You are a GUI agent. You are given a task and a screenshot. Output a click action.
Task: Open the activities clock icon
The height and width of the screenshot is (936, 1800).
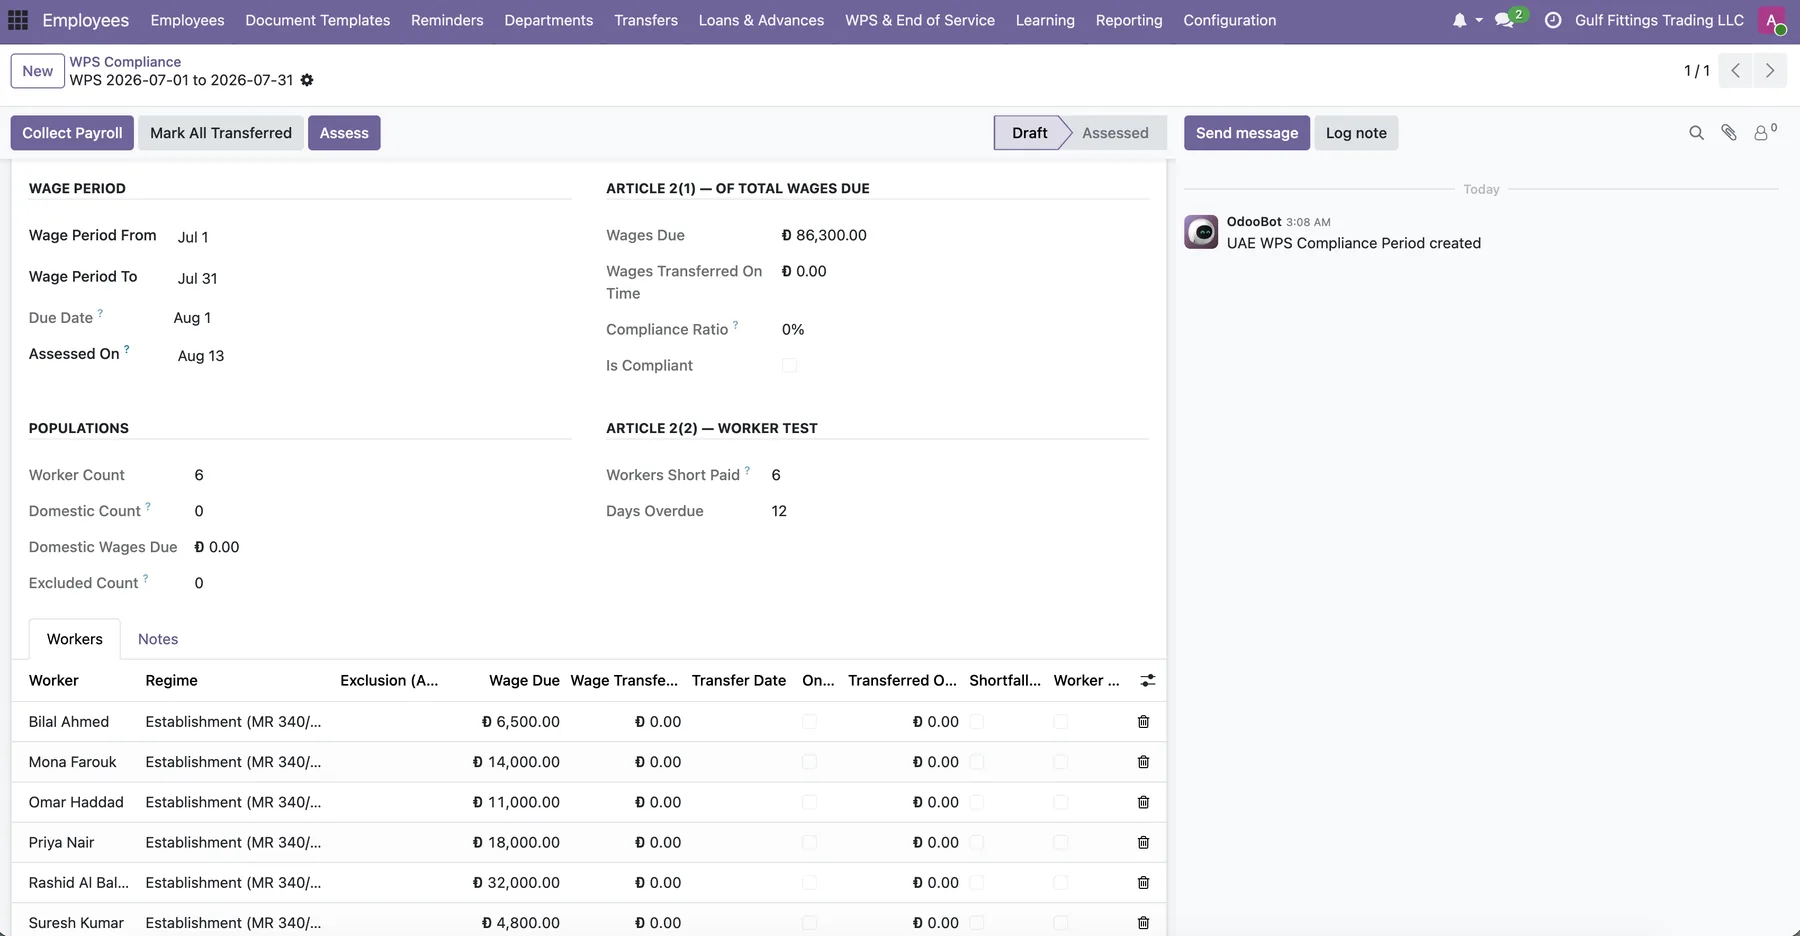click(x=1553, y=20)
